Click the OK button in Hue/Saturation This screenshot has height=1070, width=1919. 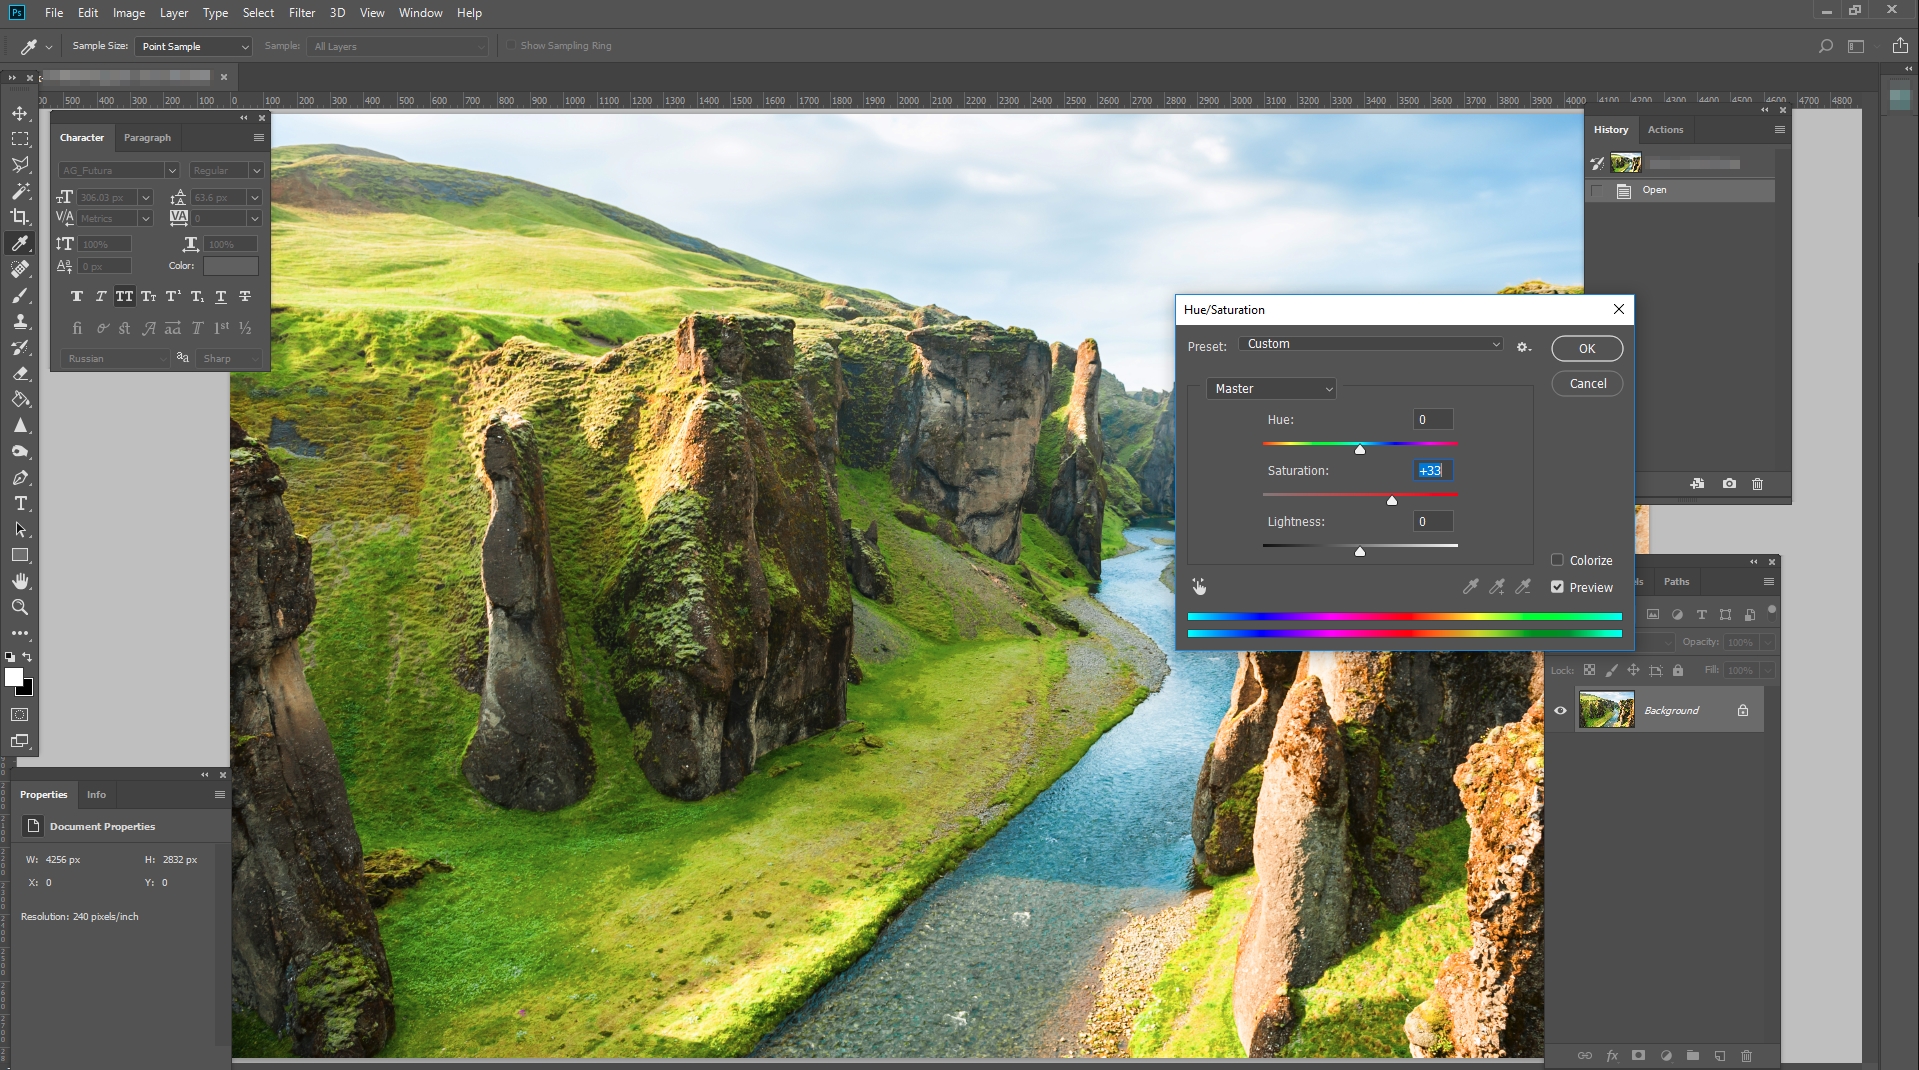(1586, 348)
